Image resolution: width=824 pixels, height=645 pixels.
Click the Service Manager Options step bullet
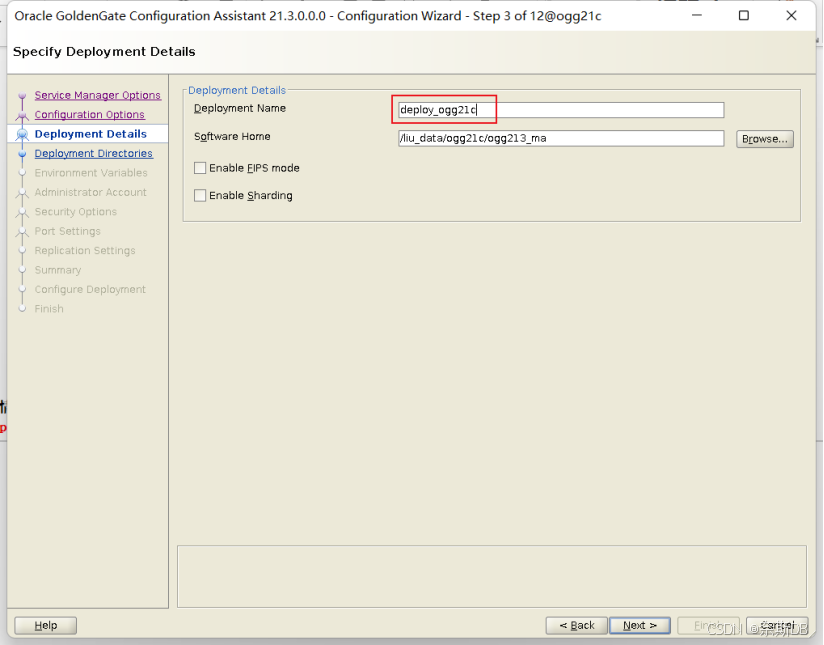click(x=22, y=96)
